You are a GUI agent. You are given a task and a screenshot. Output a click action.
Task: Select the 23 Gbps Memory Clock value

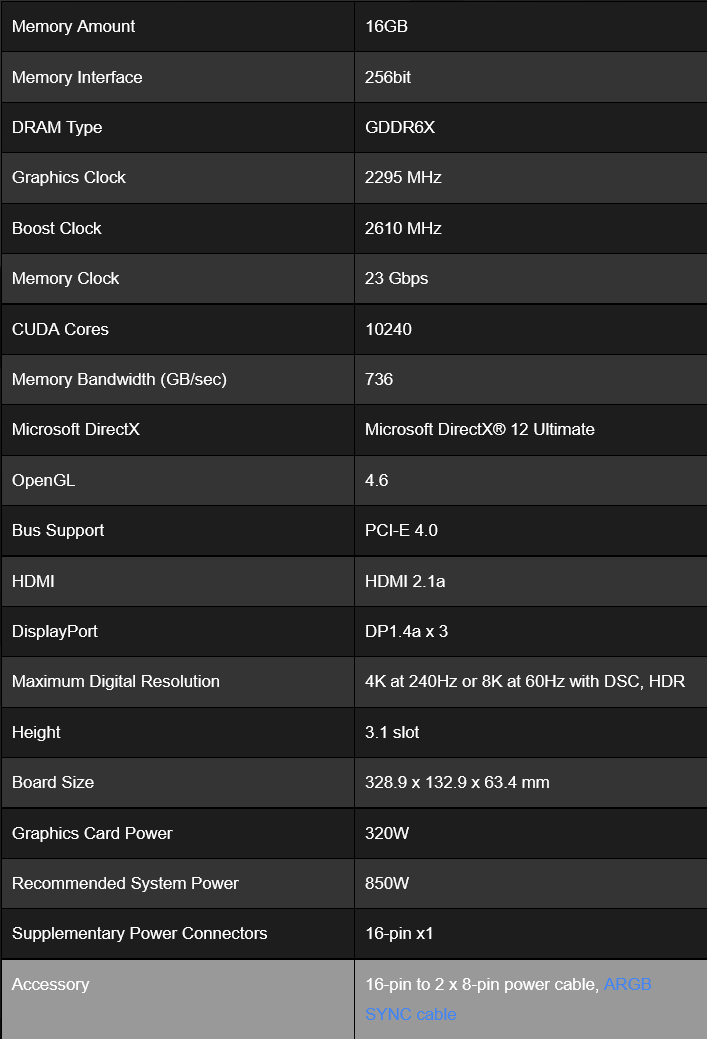396,279
